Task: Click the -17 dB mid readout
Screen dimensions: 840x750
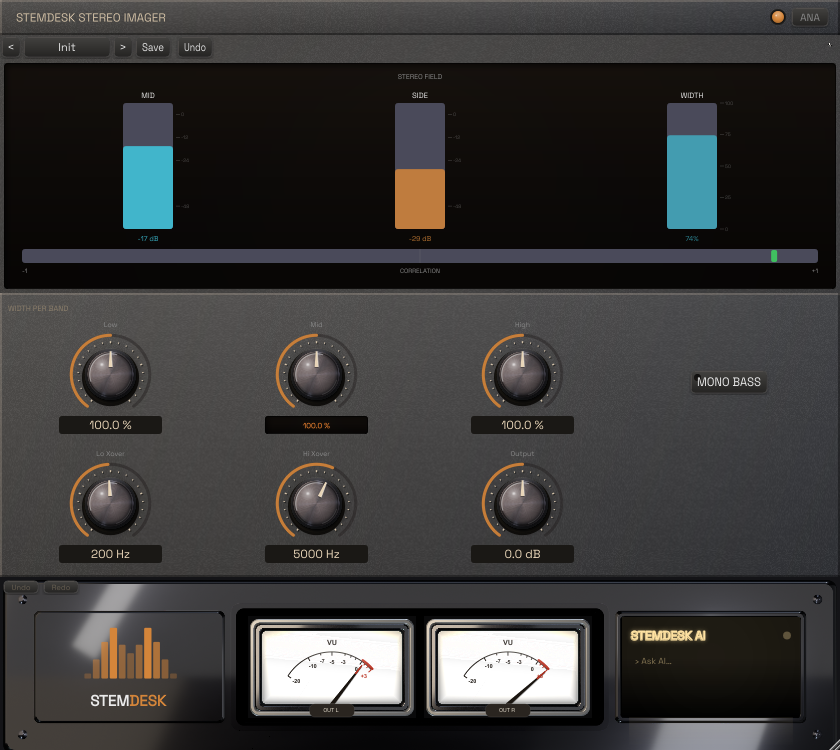Action: tap(148, 238)
